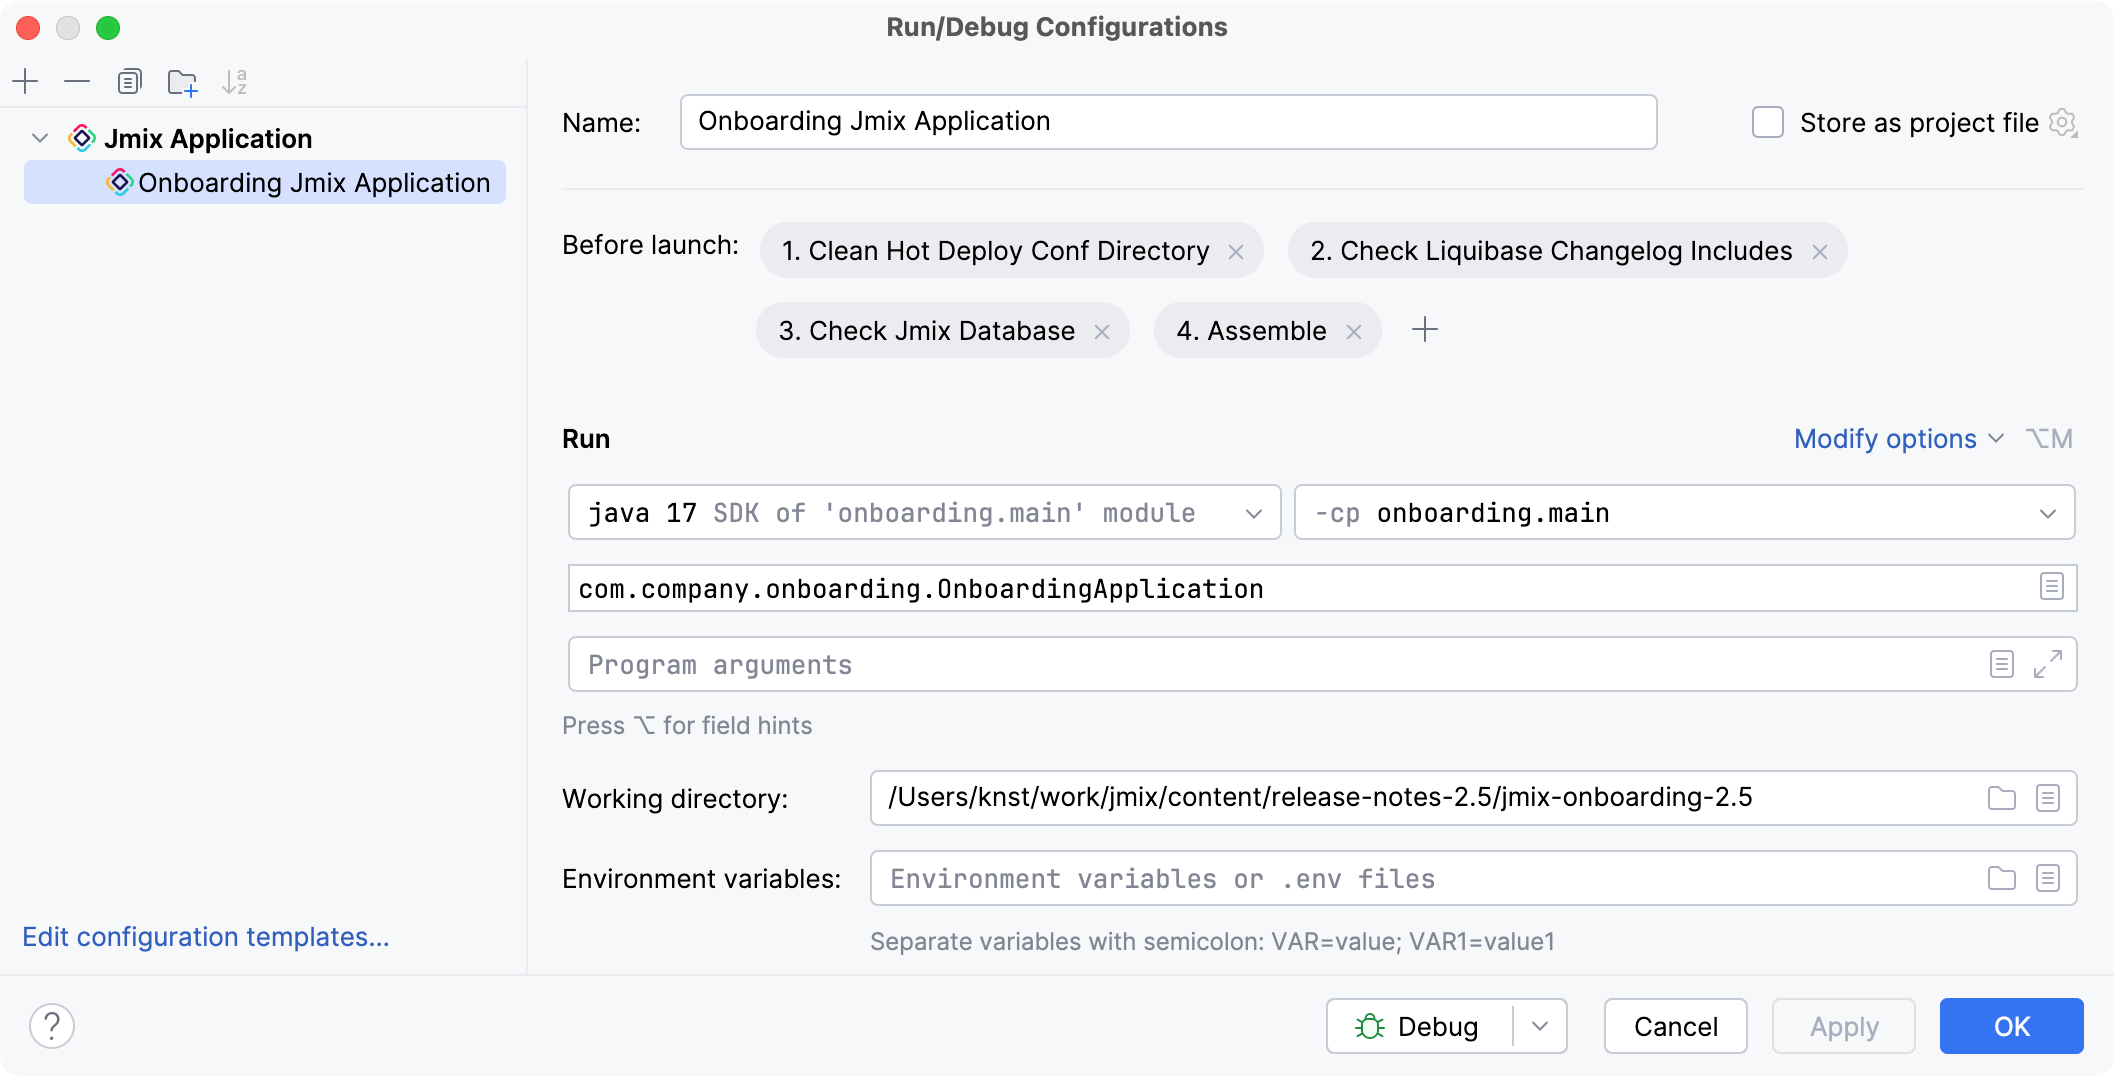Browse for main class icon

tap(2052, 587)
